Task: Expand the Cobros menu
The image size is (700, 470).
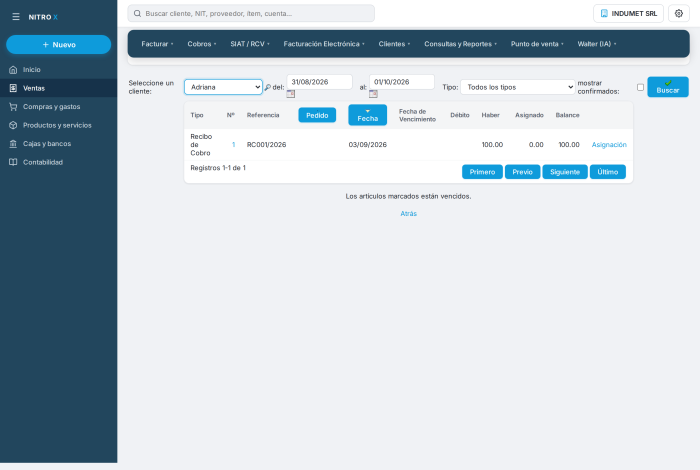Action: point(202,44)
